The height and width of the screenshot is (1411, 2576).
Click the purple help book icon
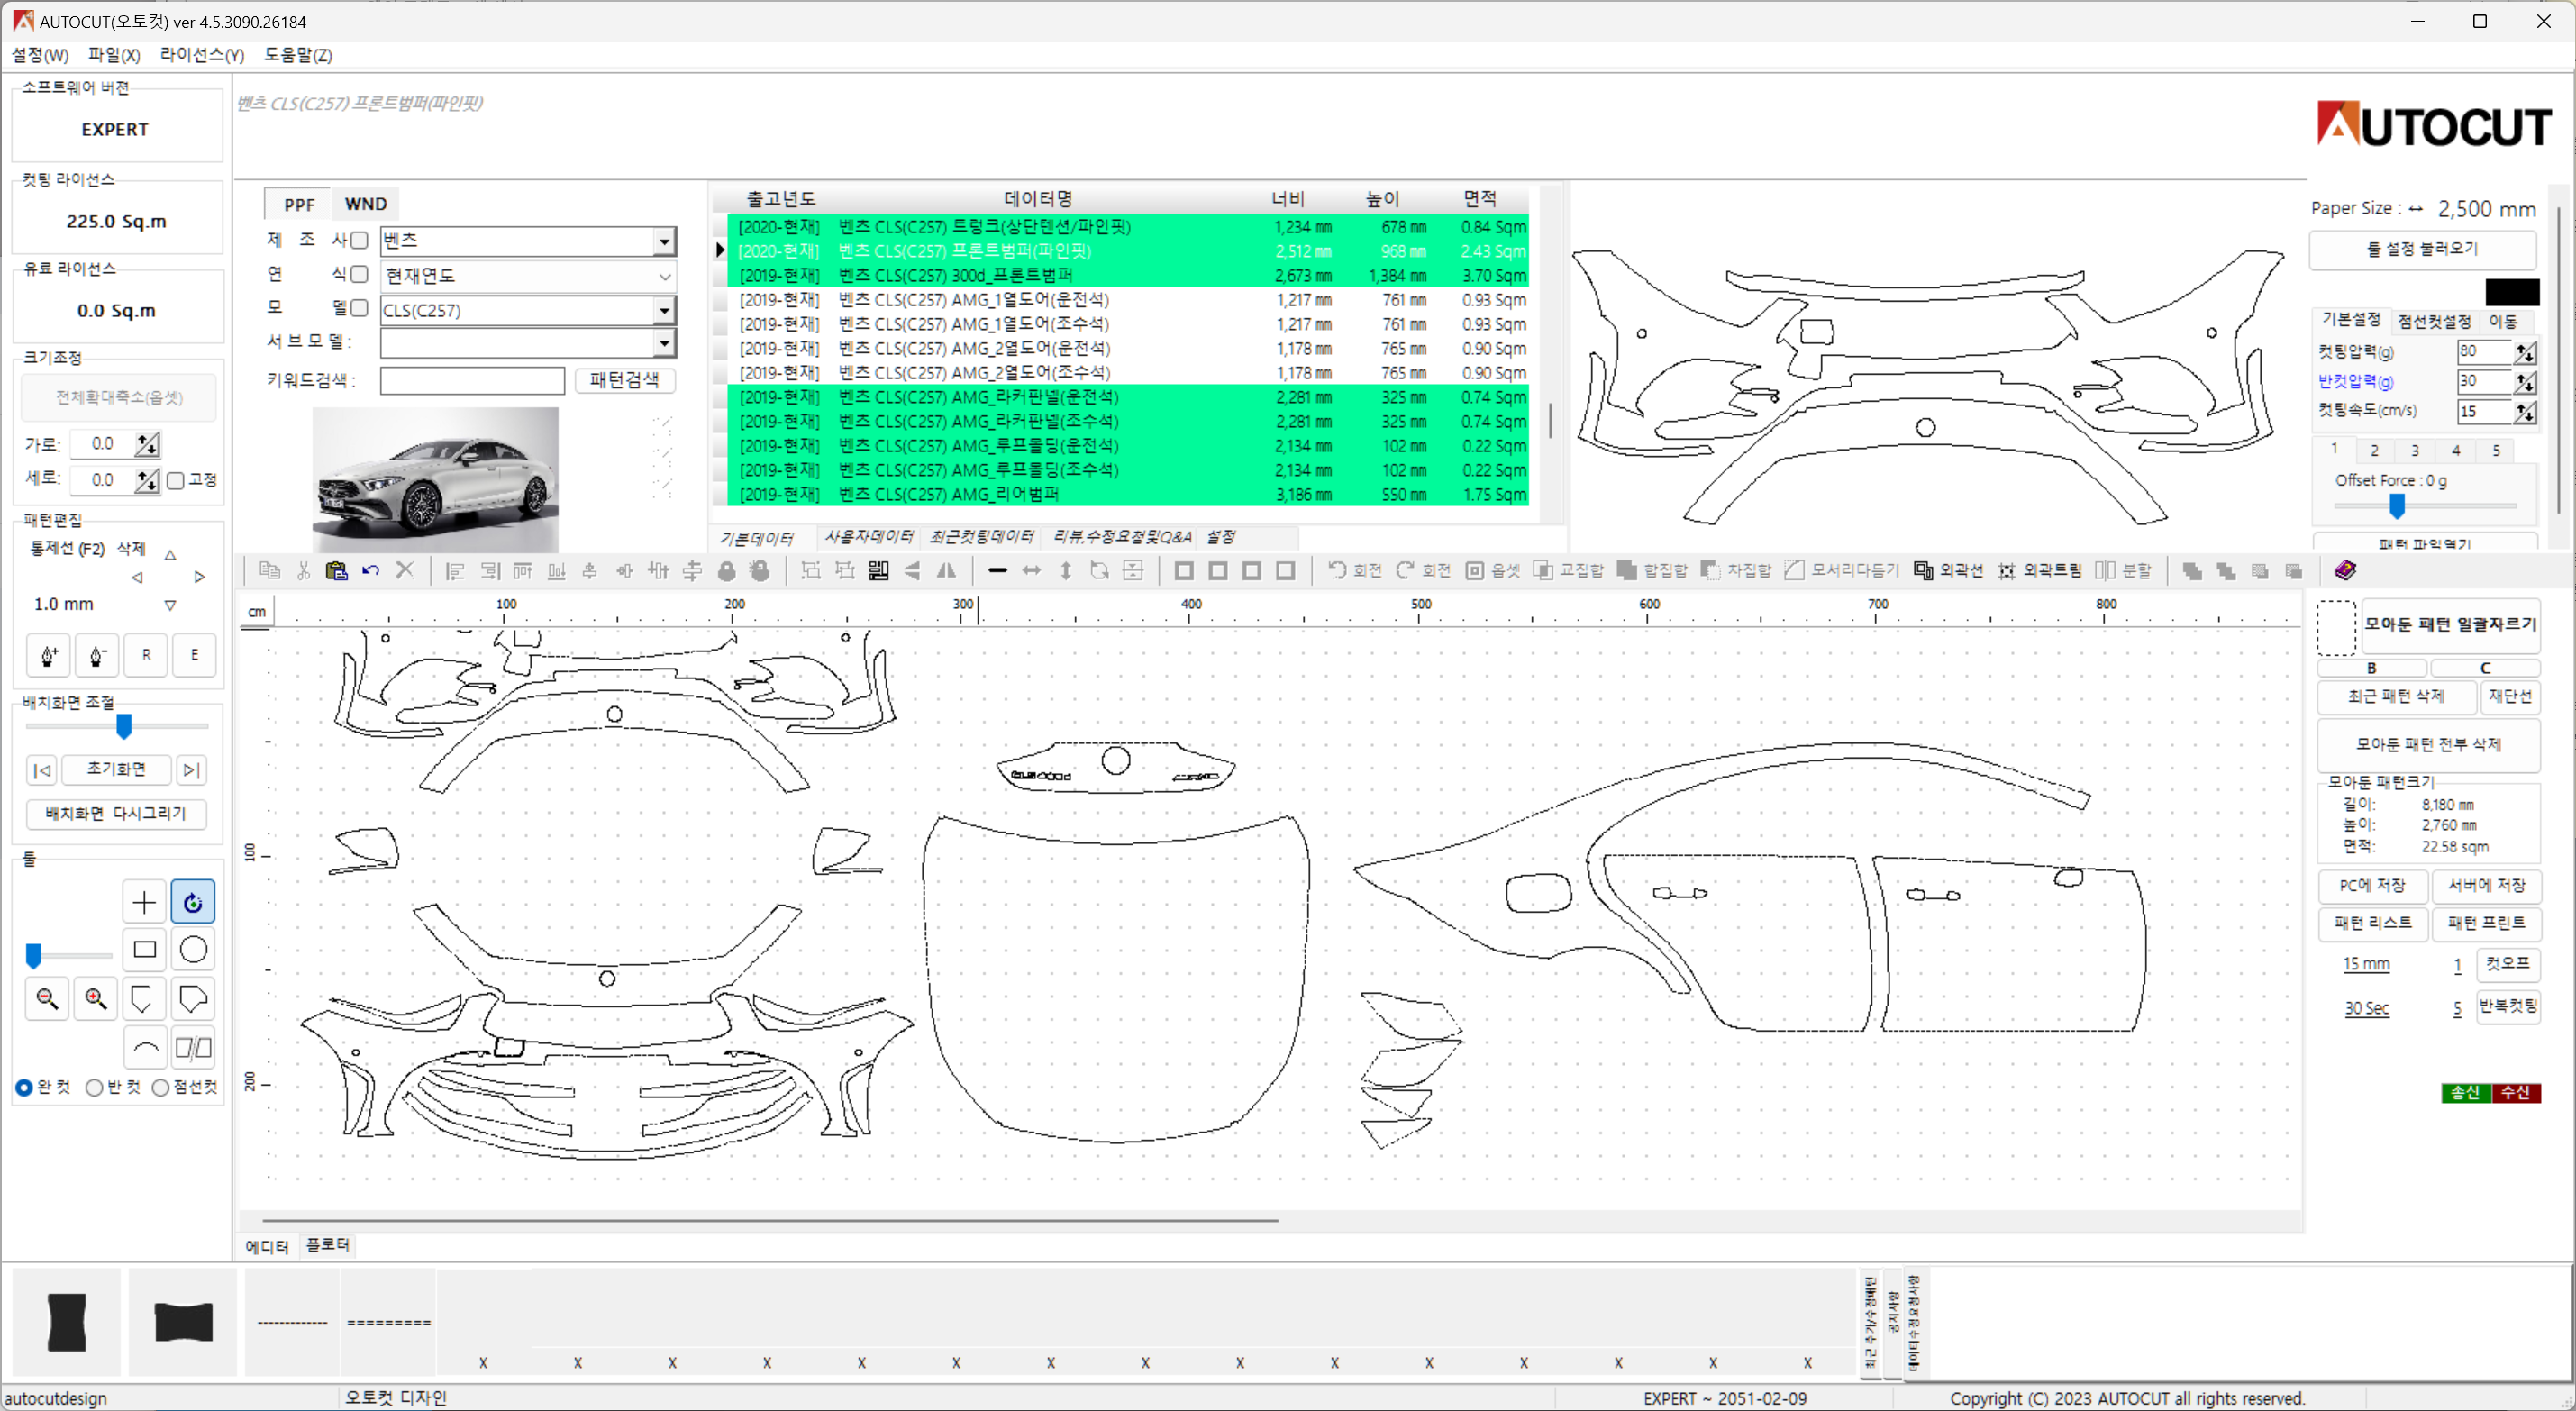[2346, 570]
